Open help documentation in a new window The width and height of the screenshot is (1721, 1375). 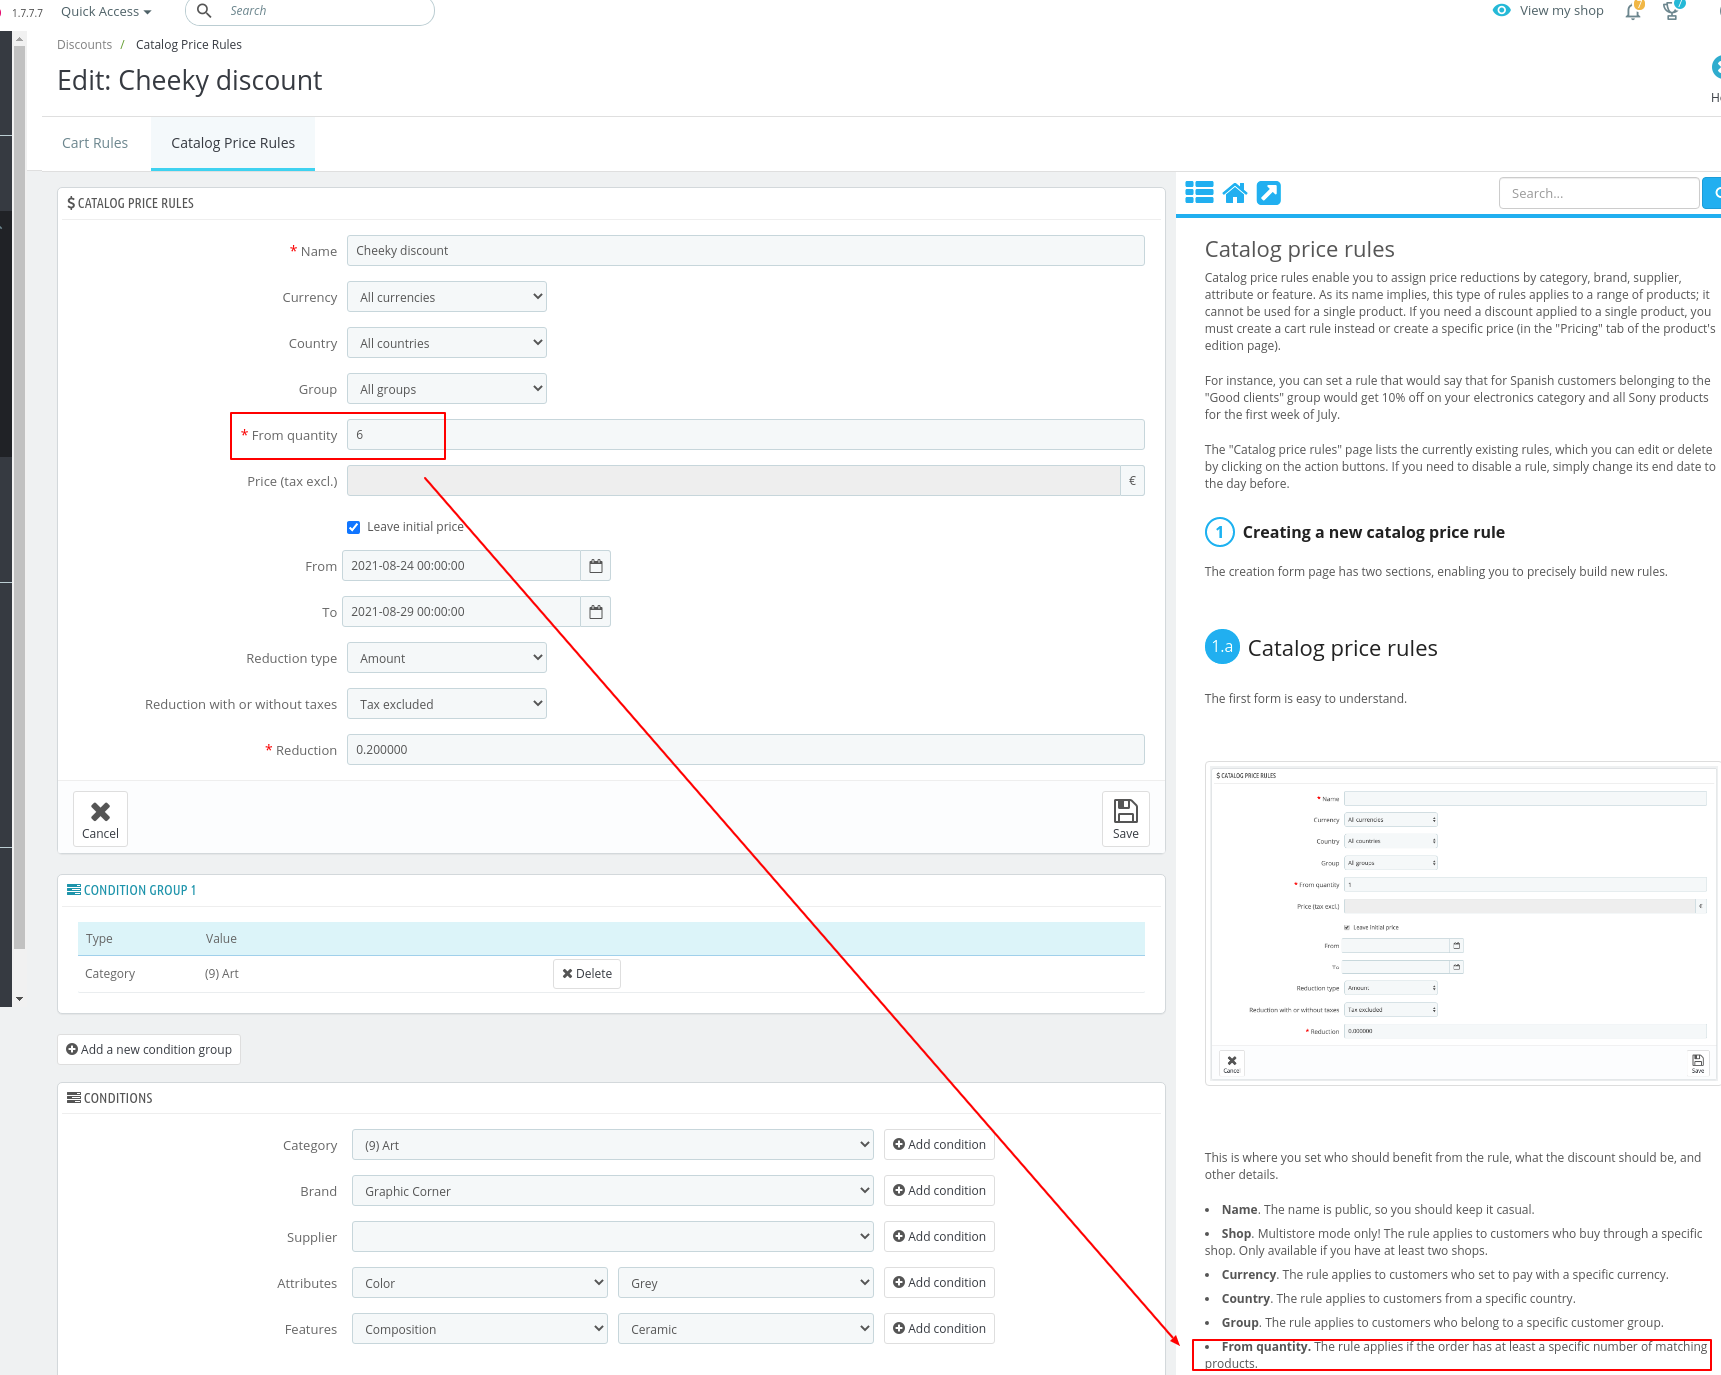[x=1269, y=192]
